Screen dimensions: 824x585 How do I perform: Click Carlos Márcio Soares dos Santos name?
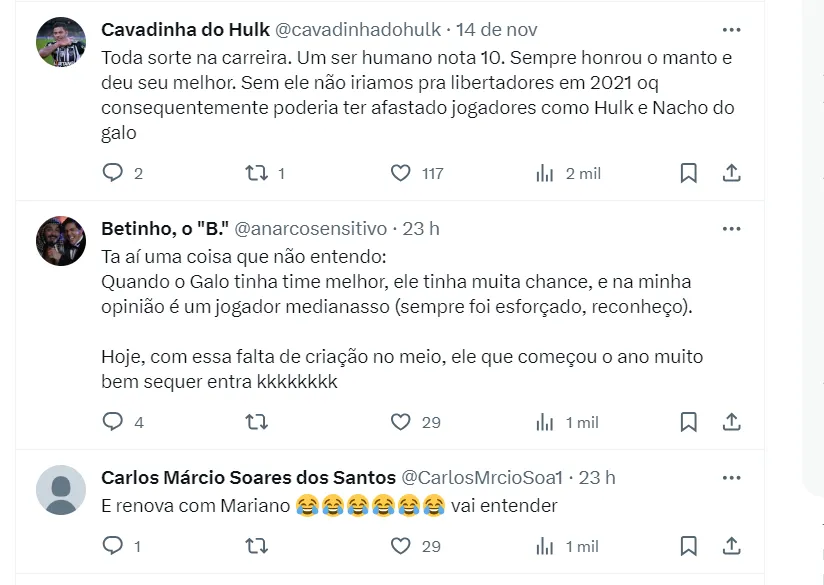(x=248, y=477)
